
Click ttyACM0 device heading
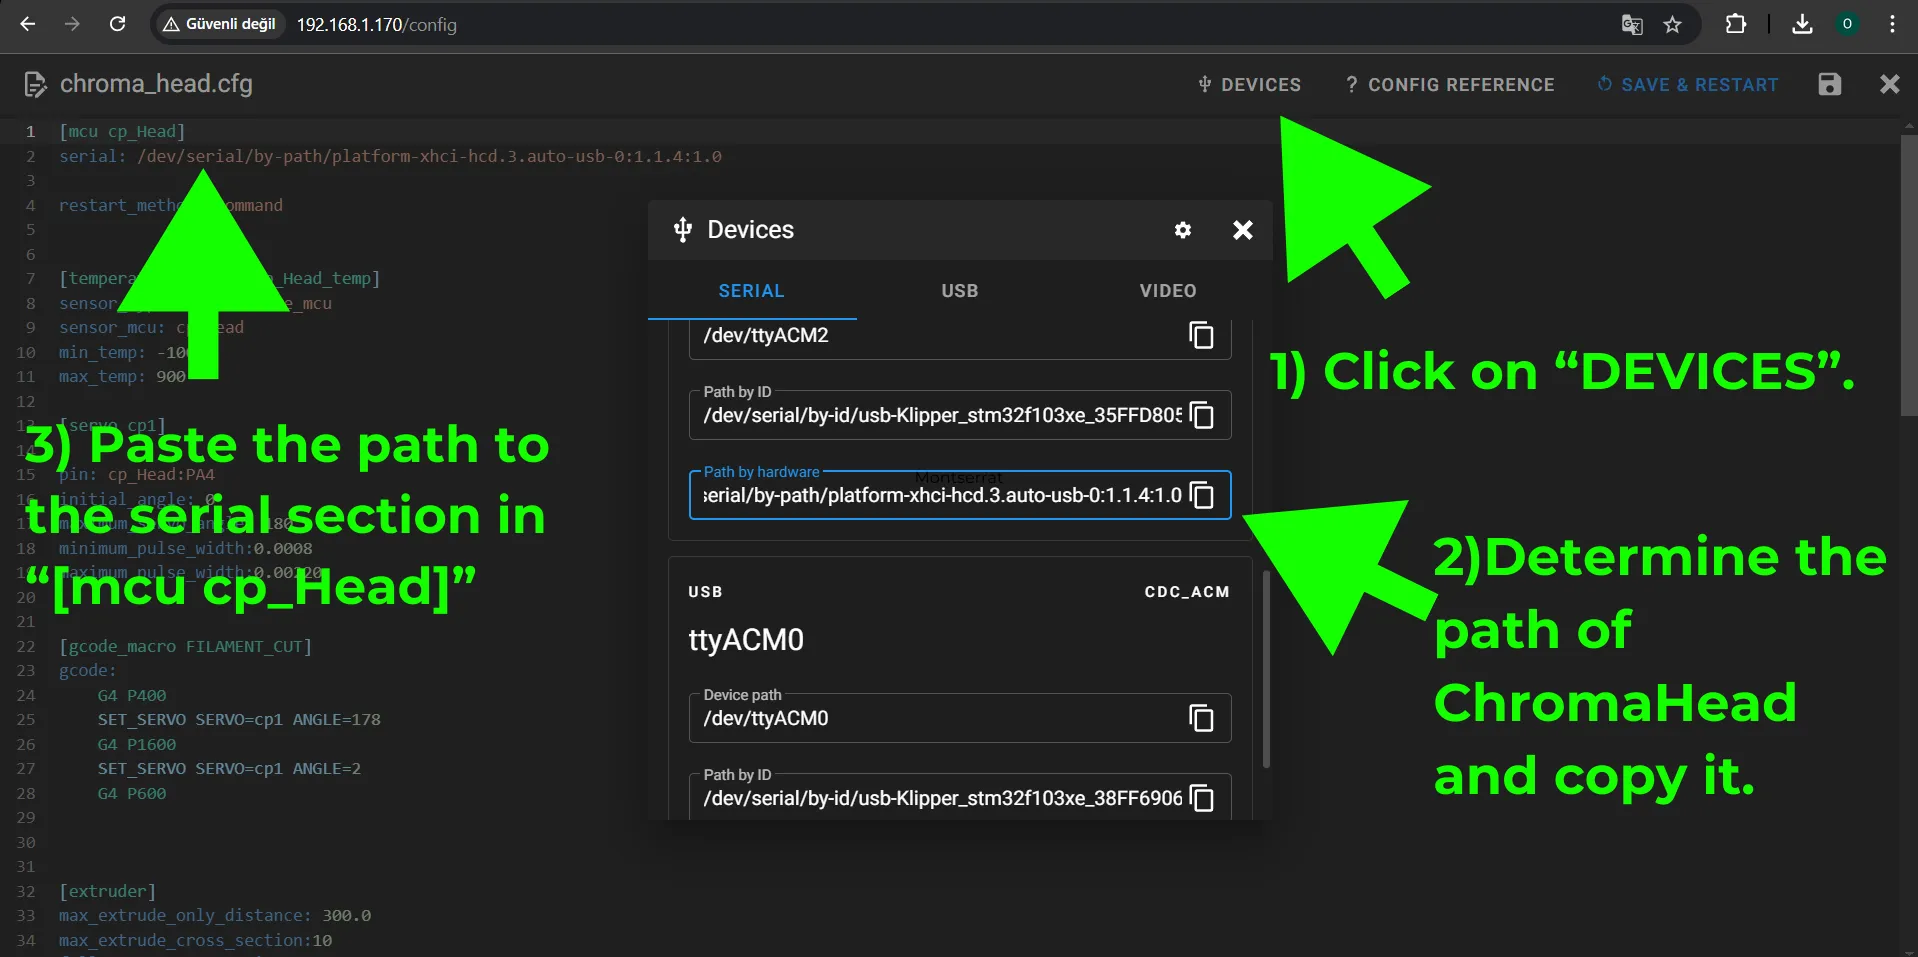click(746, 640)
